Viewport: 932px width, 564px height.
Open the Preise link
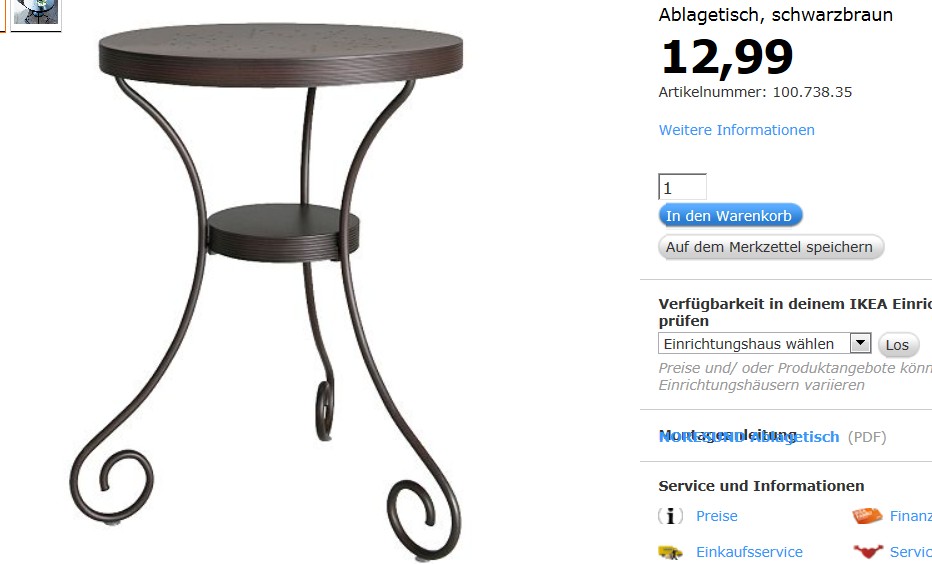click(716, 516)
